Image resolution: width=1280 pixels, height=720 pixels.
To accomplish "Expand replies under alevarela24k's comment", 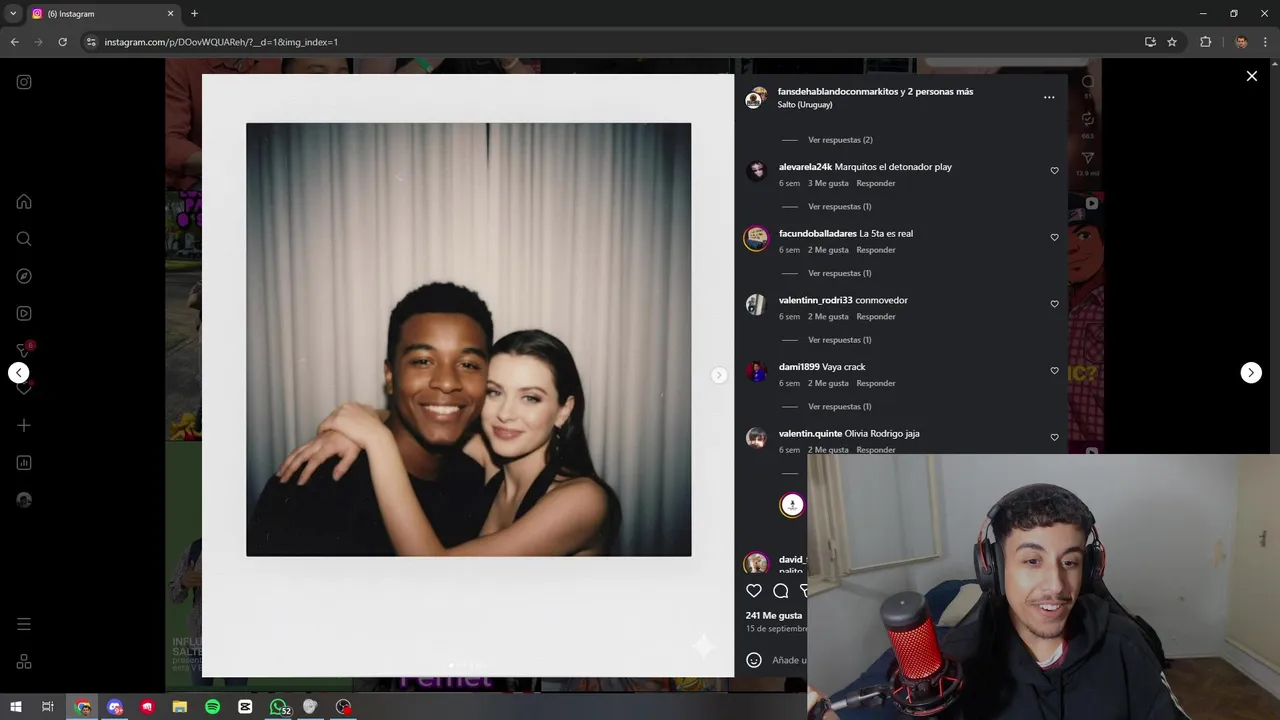I will (x=840, y=207).
